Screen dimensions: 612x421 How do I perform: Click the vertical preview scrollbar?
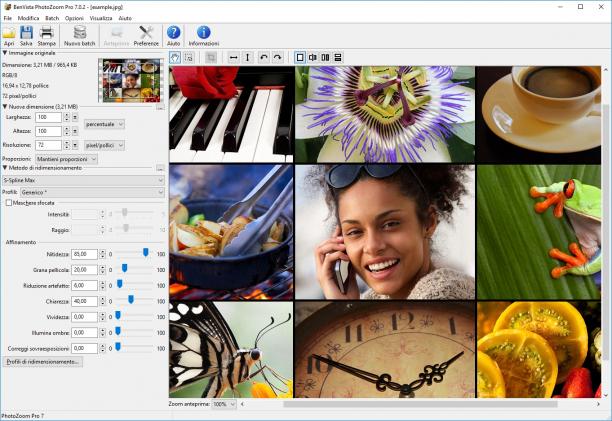tap(606, 232)
